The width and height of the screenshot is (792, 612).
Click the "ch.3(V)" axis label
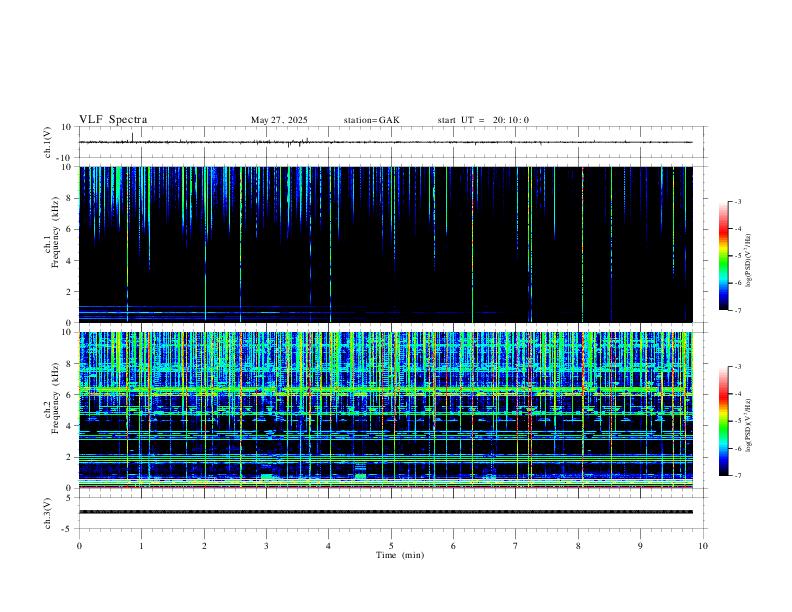(48, 513)
